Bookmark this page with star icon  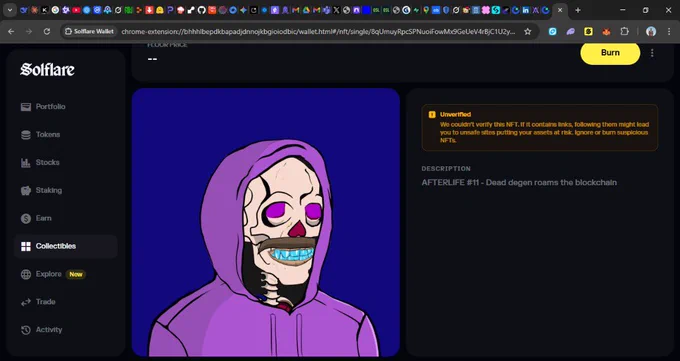pos(527,32)
